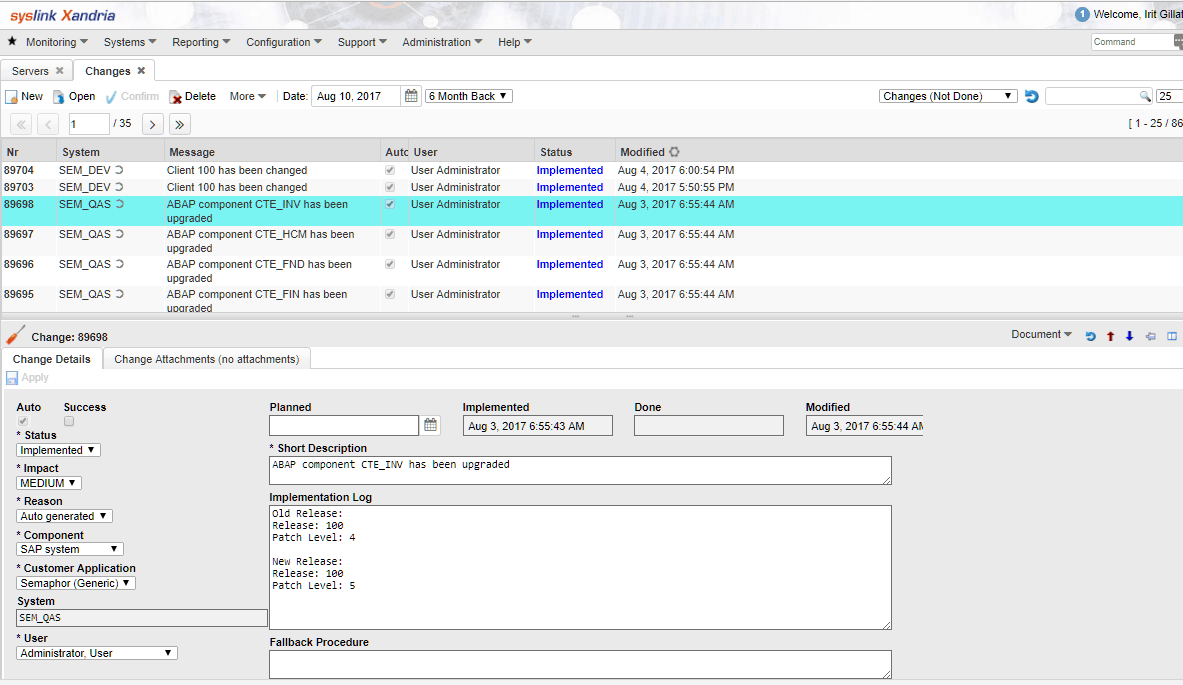The height and width of the screenshot is (685, 1183).
Task: Click blue down arrow in Change panel
Action: tap(1129, 336)
